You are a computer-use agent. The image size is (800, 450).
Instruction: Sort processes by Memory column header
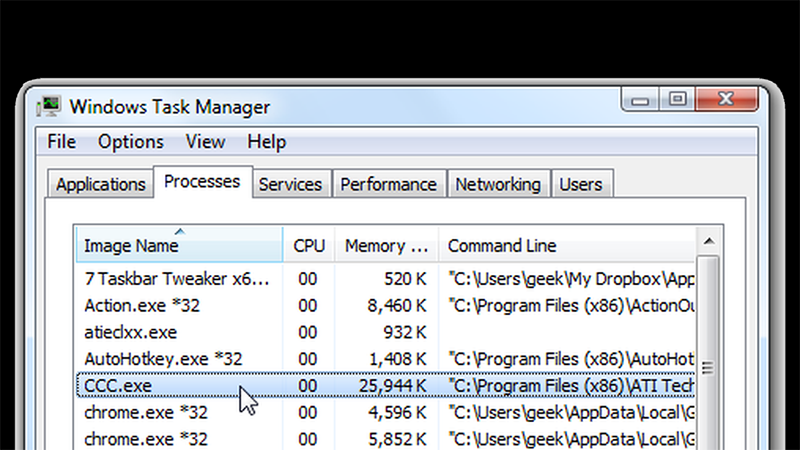click(387, 246)
